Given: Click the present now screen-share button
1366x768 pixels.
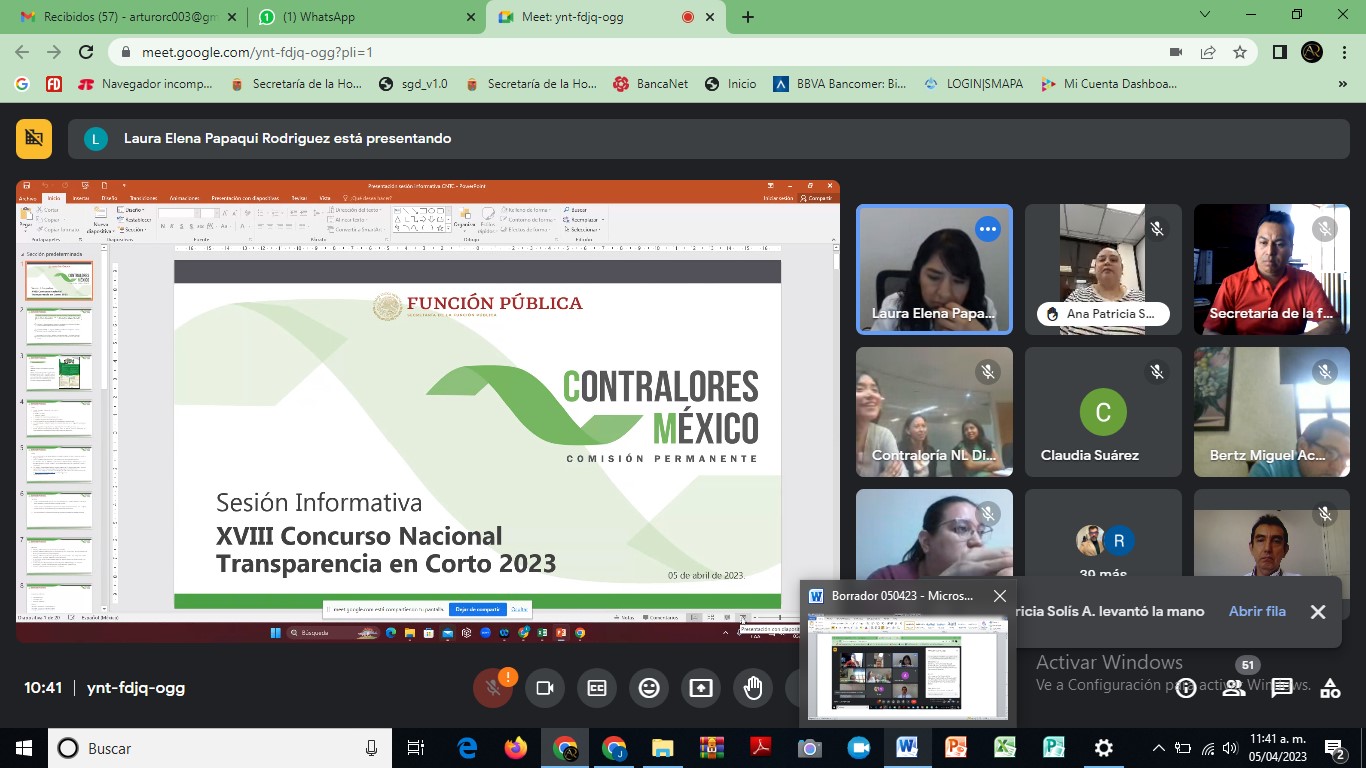Looking at the screenshot, I should (701, 688).
